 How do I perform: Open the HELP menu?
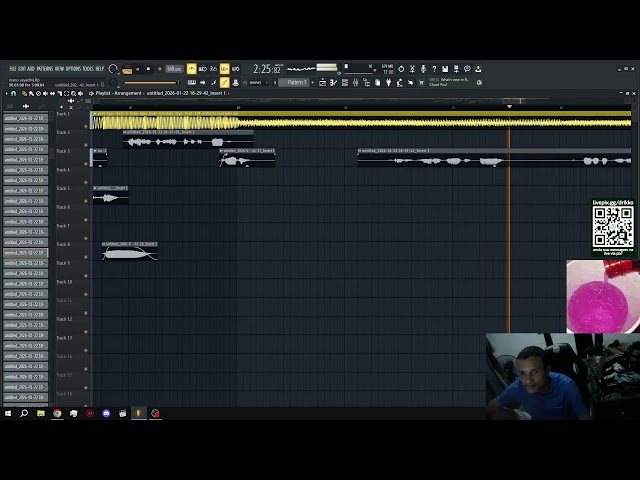pyautogui.click(x=100, y=69)
